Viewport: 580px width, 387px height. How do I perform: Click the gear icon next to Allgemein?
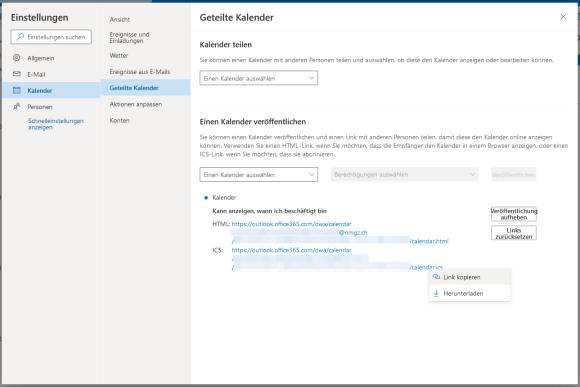[17, 58]
